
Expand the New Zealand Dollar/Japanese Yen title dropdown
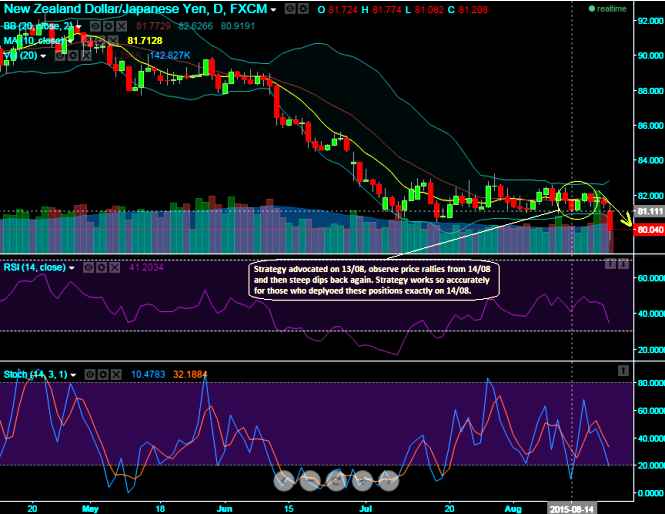pos(274,9)
